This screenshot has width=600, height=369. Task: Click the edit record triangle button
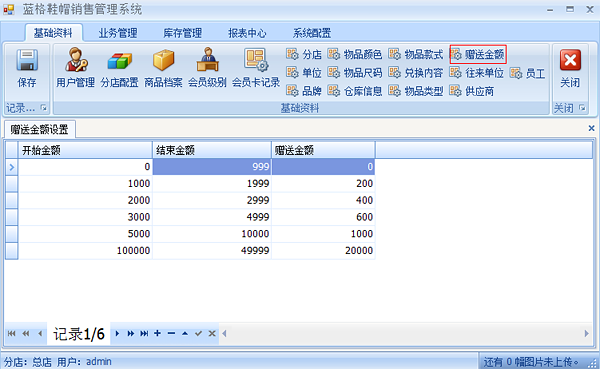[x=185, y=333]
